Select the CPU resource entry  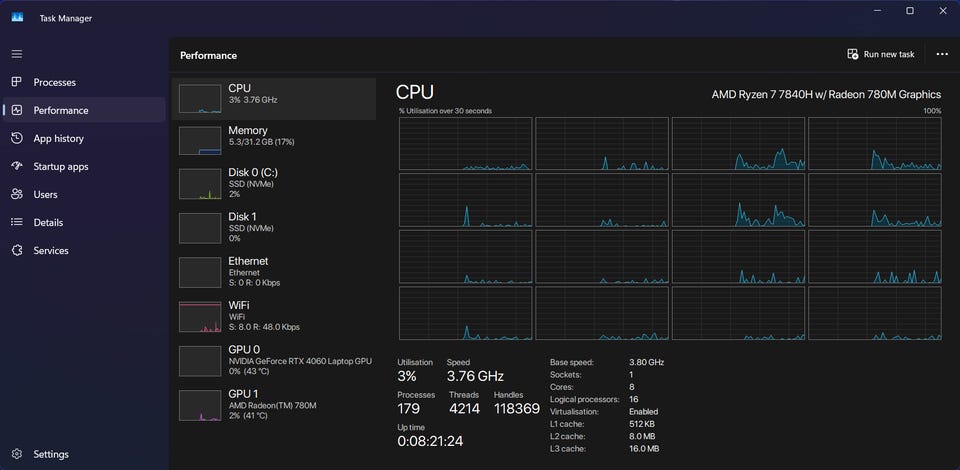click(274, 99)
